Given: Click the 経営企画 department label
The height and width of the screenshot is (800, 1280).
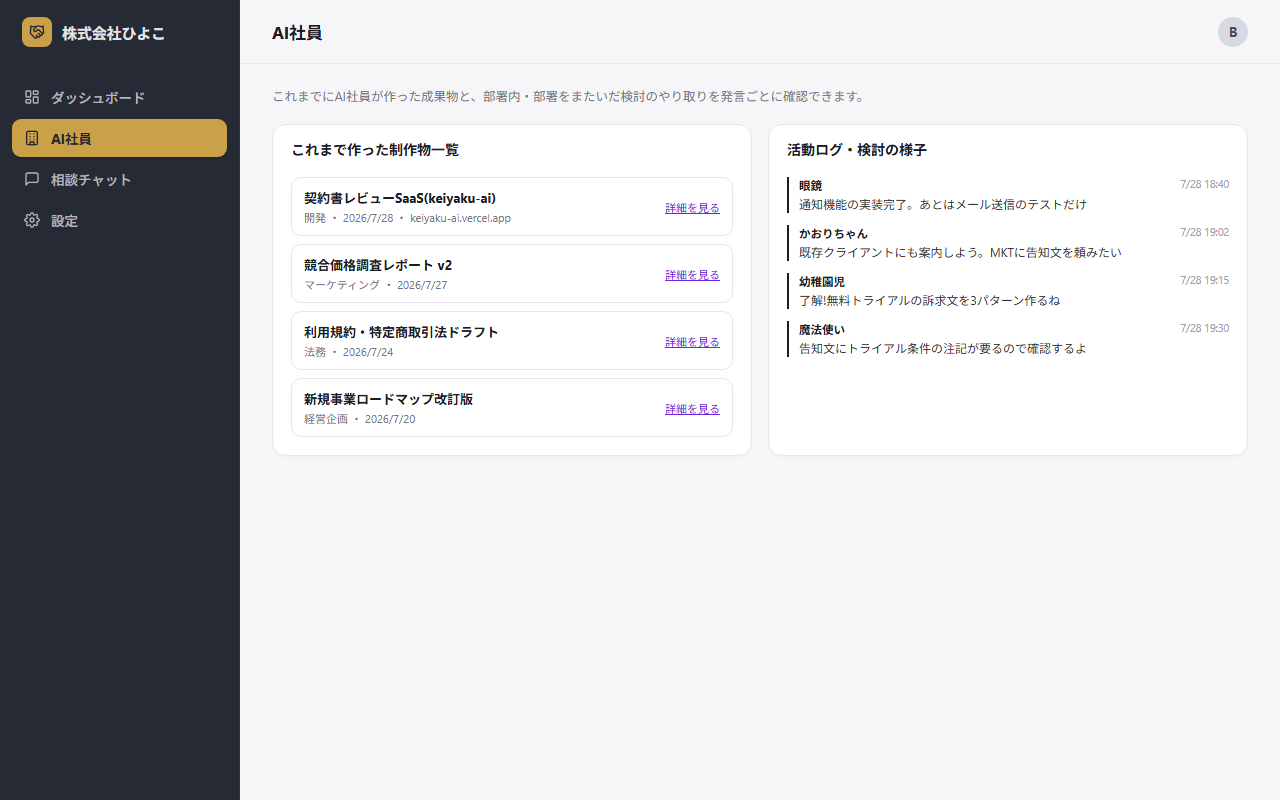Looking at the screenshot, I should pyautogui.click(x=326, y=419).
